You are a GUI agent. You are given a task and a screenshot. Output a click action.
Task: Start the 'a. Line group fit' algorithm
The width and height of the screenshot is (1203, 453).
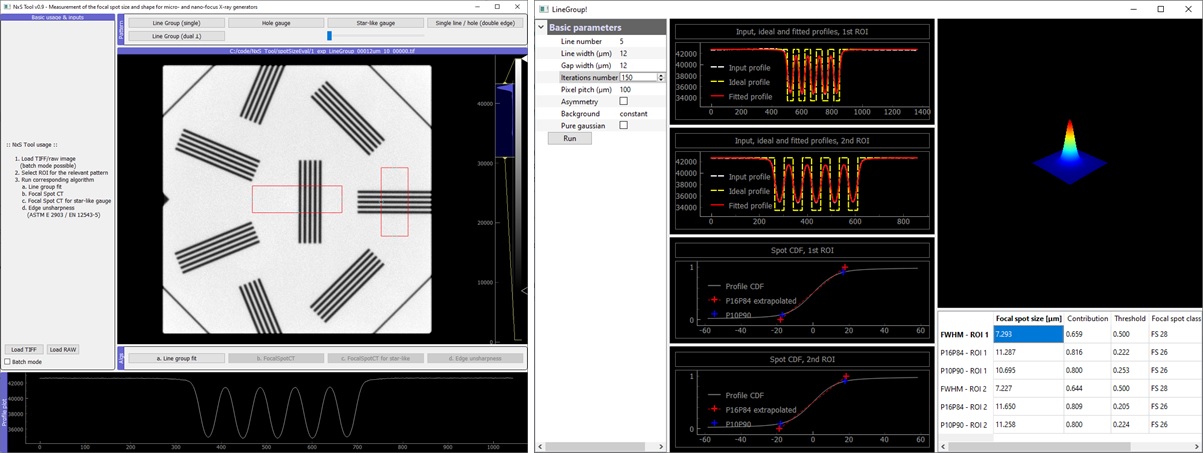tap(175, 357)
